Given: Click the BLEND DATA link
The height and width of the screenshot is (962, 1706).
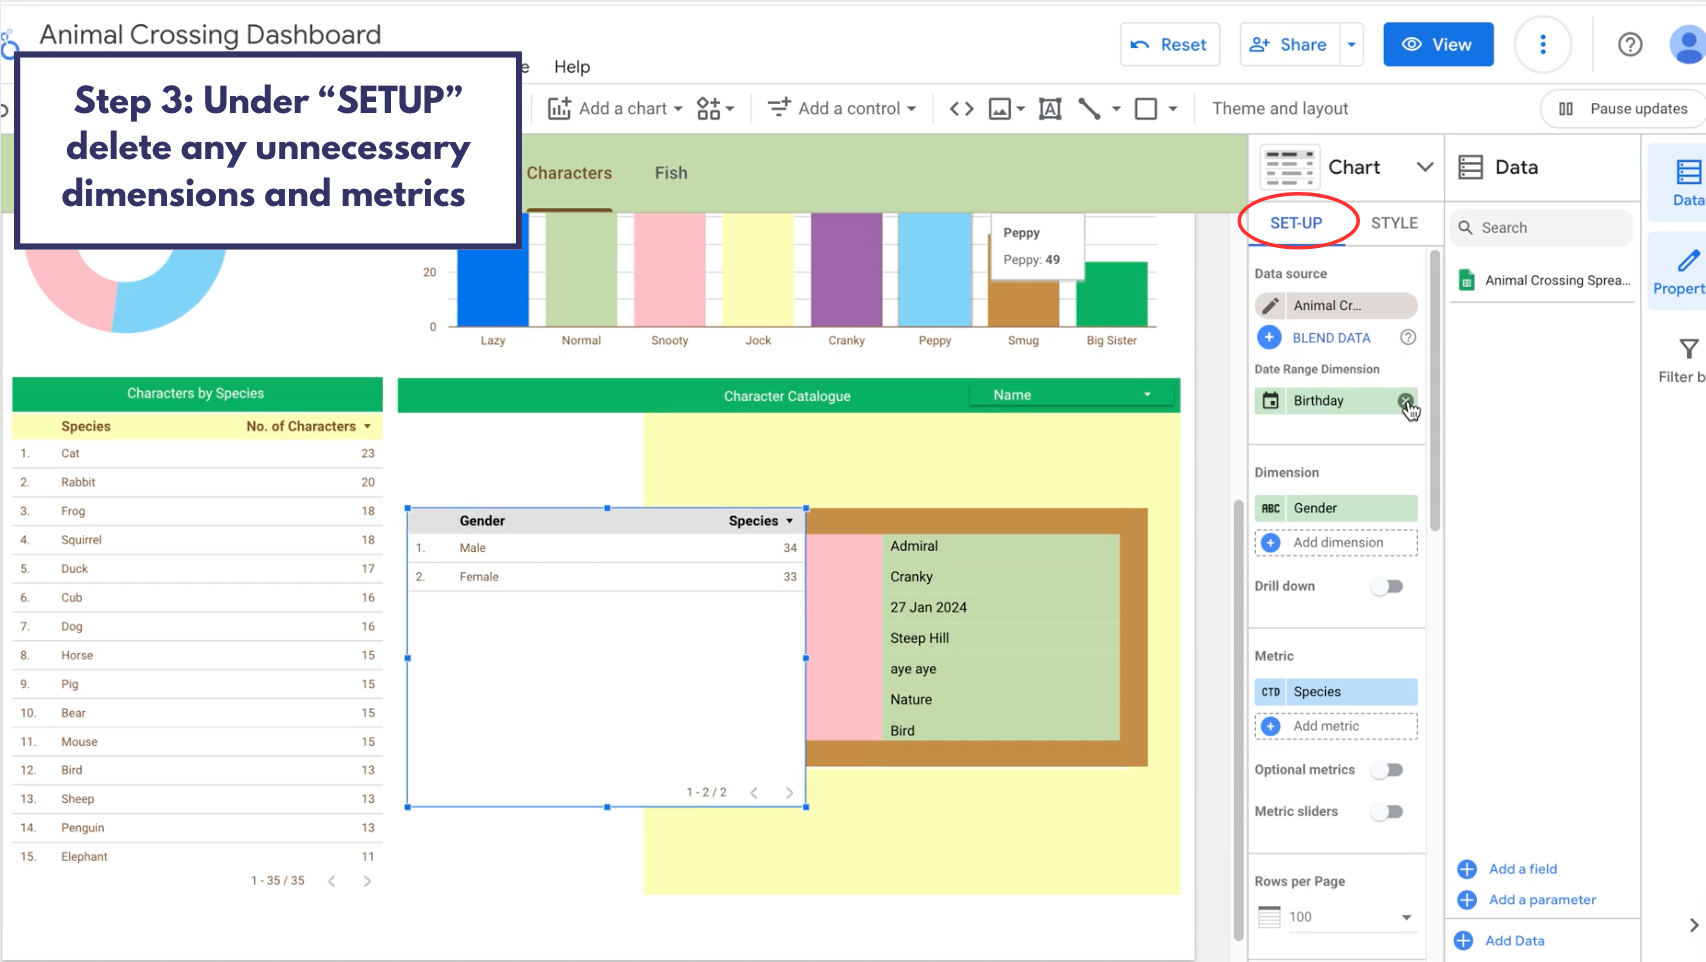Looking at the screenshot, I should [x=1331, y=338].
